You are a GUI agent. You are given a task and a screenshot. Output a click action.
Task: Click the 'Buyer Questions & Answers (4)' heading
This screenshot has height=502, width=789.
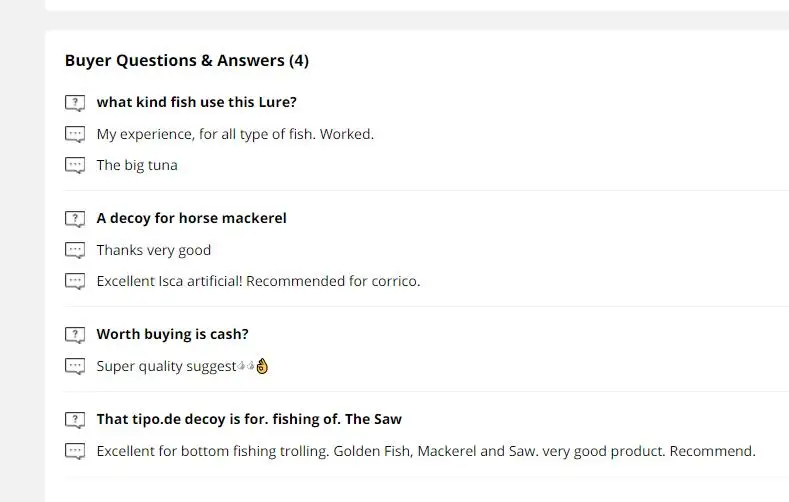(187, 60)
